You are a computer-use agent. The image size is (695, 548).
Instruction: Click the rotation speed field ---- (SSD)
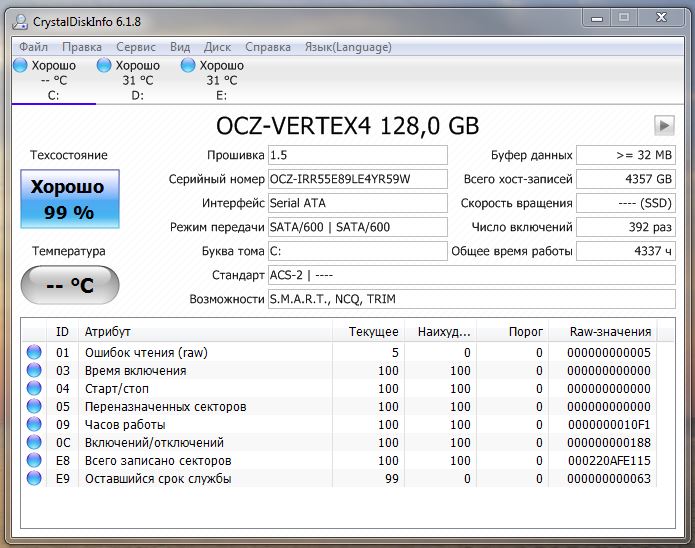coord(626,203)
